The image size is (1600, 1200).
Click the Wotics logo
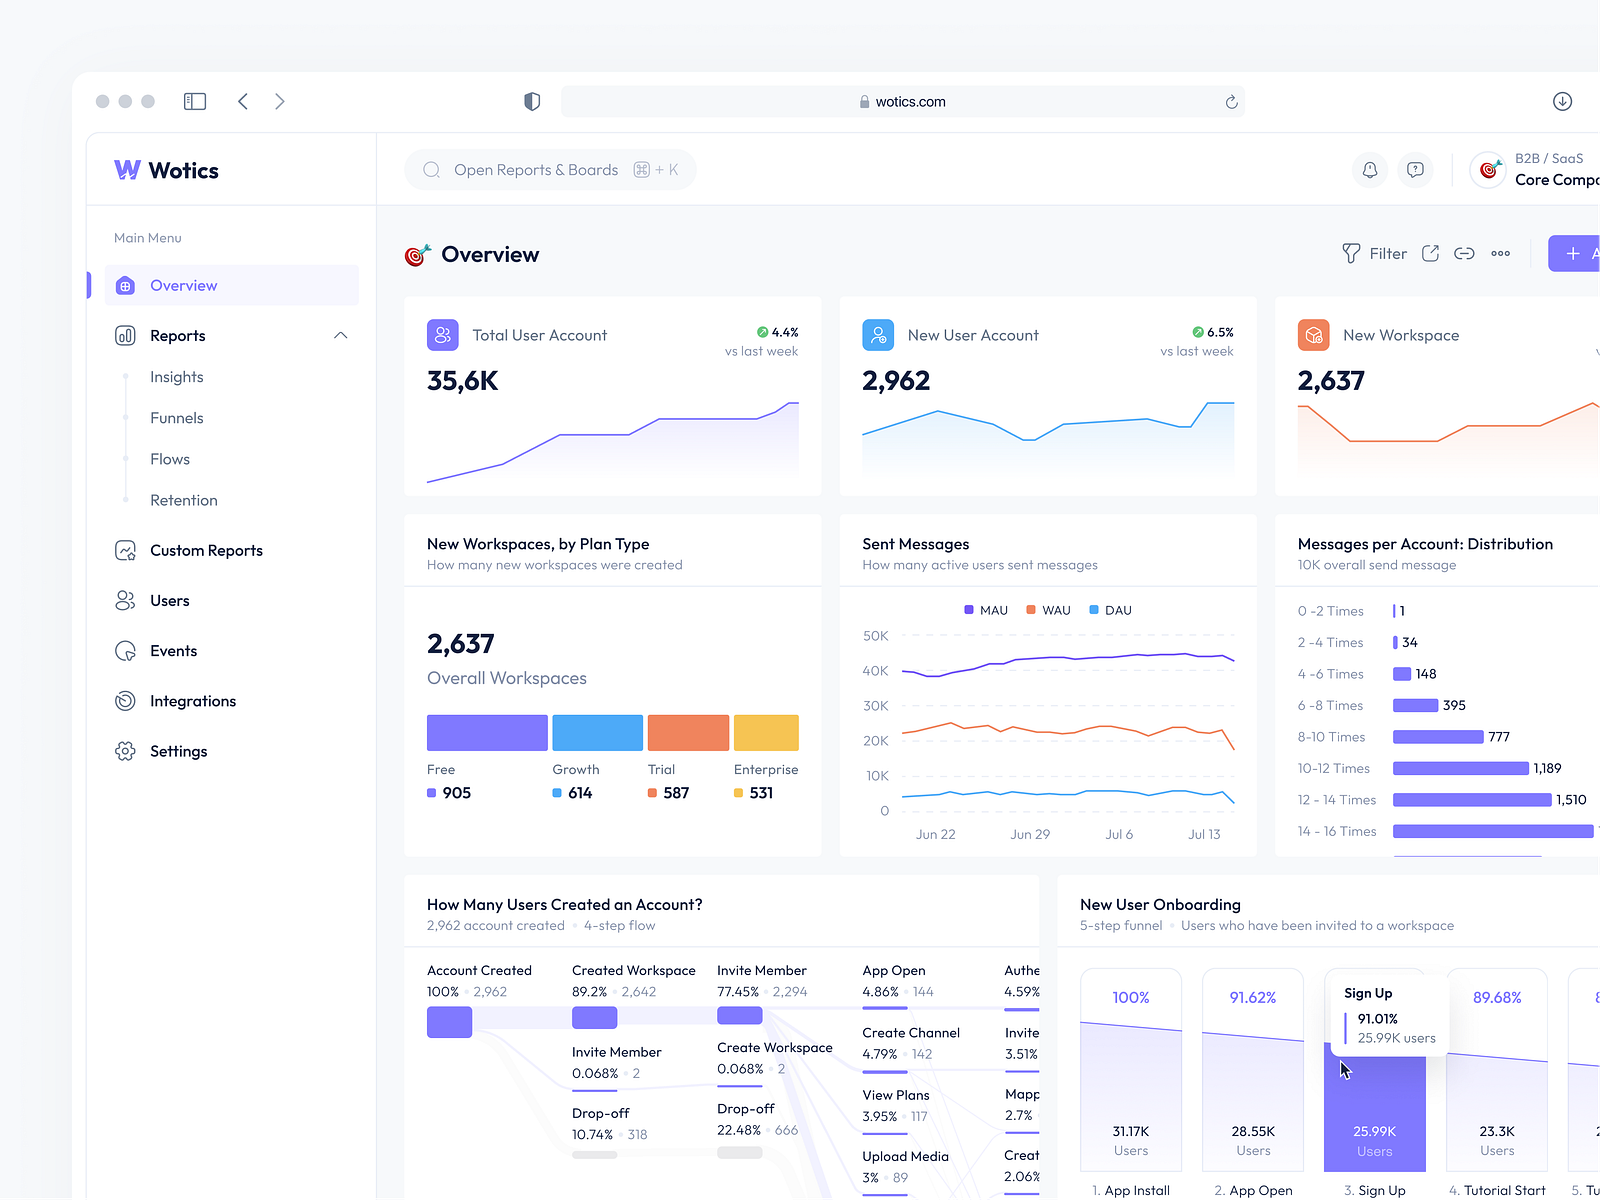165,170
